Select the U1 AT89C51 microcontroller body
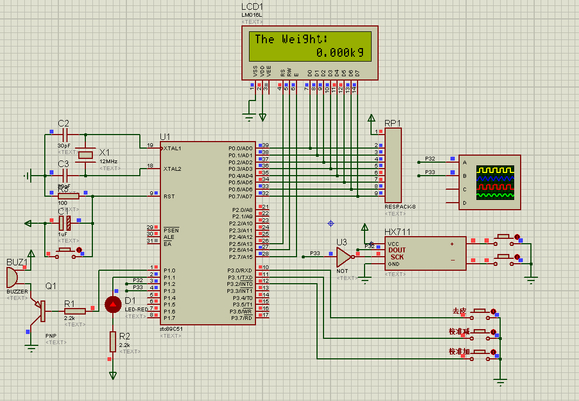This screenshot has height=401, width=579. 208,233
